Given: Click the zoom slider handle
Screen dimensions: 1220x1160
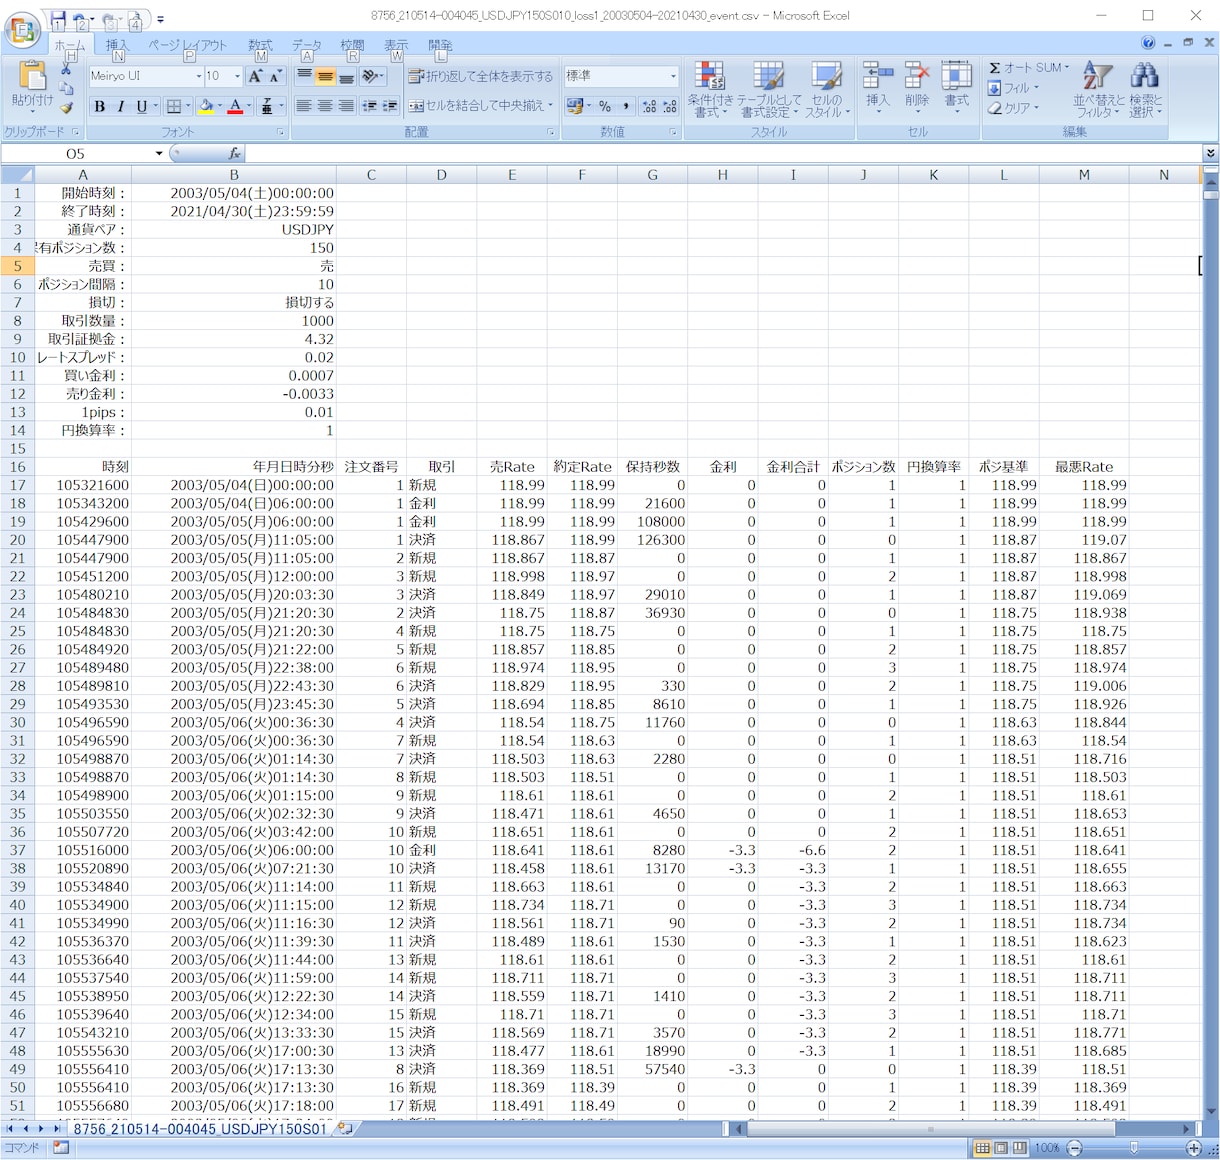Looking at the screenshot, I should [x=1133, y=1148].
